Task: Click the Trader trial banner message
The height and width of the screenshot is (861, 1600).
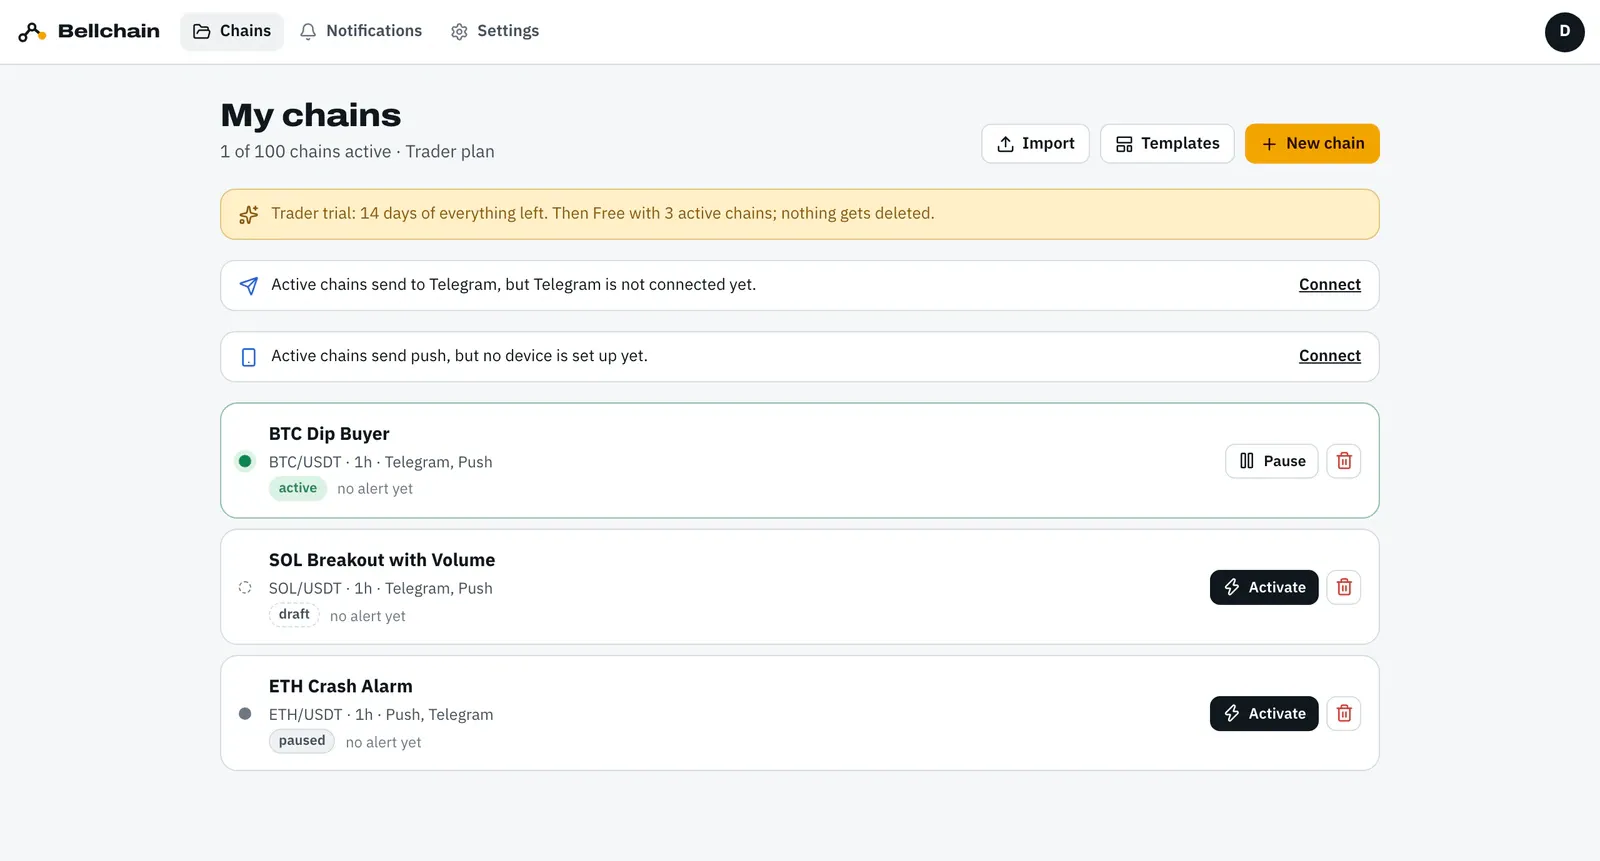Action: click(x=603, y=214)
